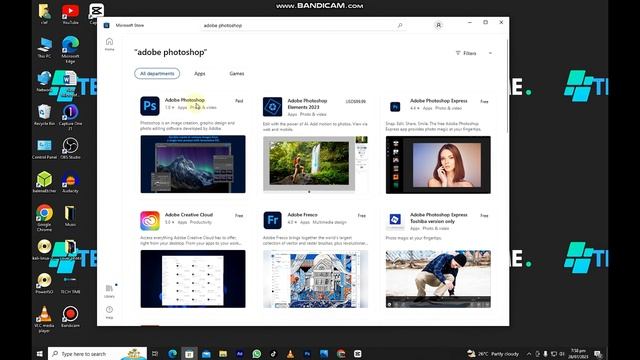
Task: Open Adobe Photoshop Elements 2023 title
Action: pos(307,104)
